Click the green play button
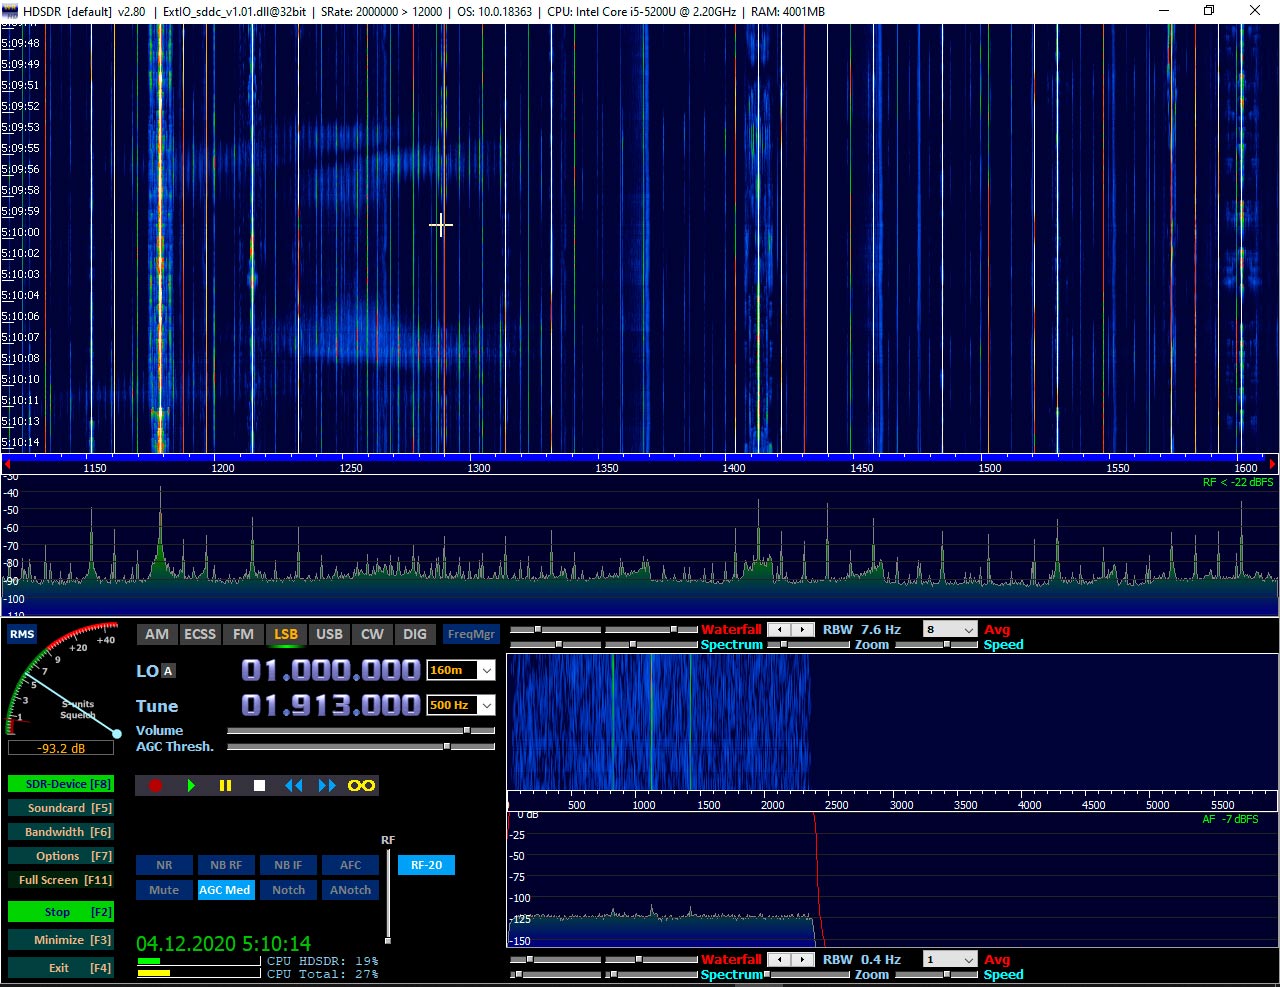Screen dimensions: 1280x987 click(x=191, y=786)
